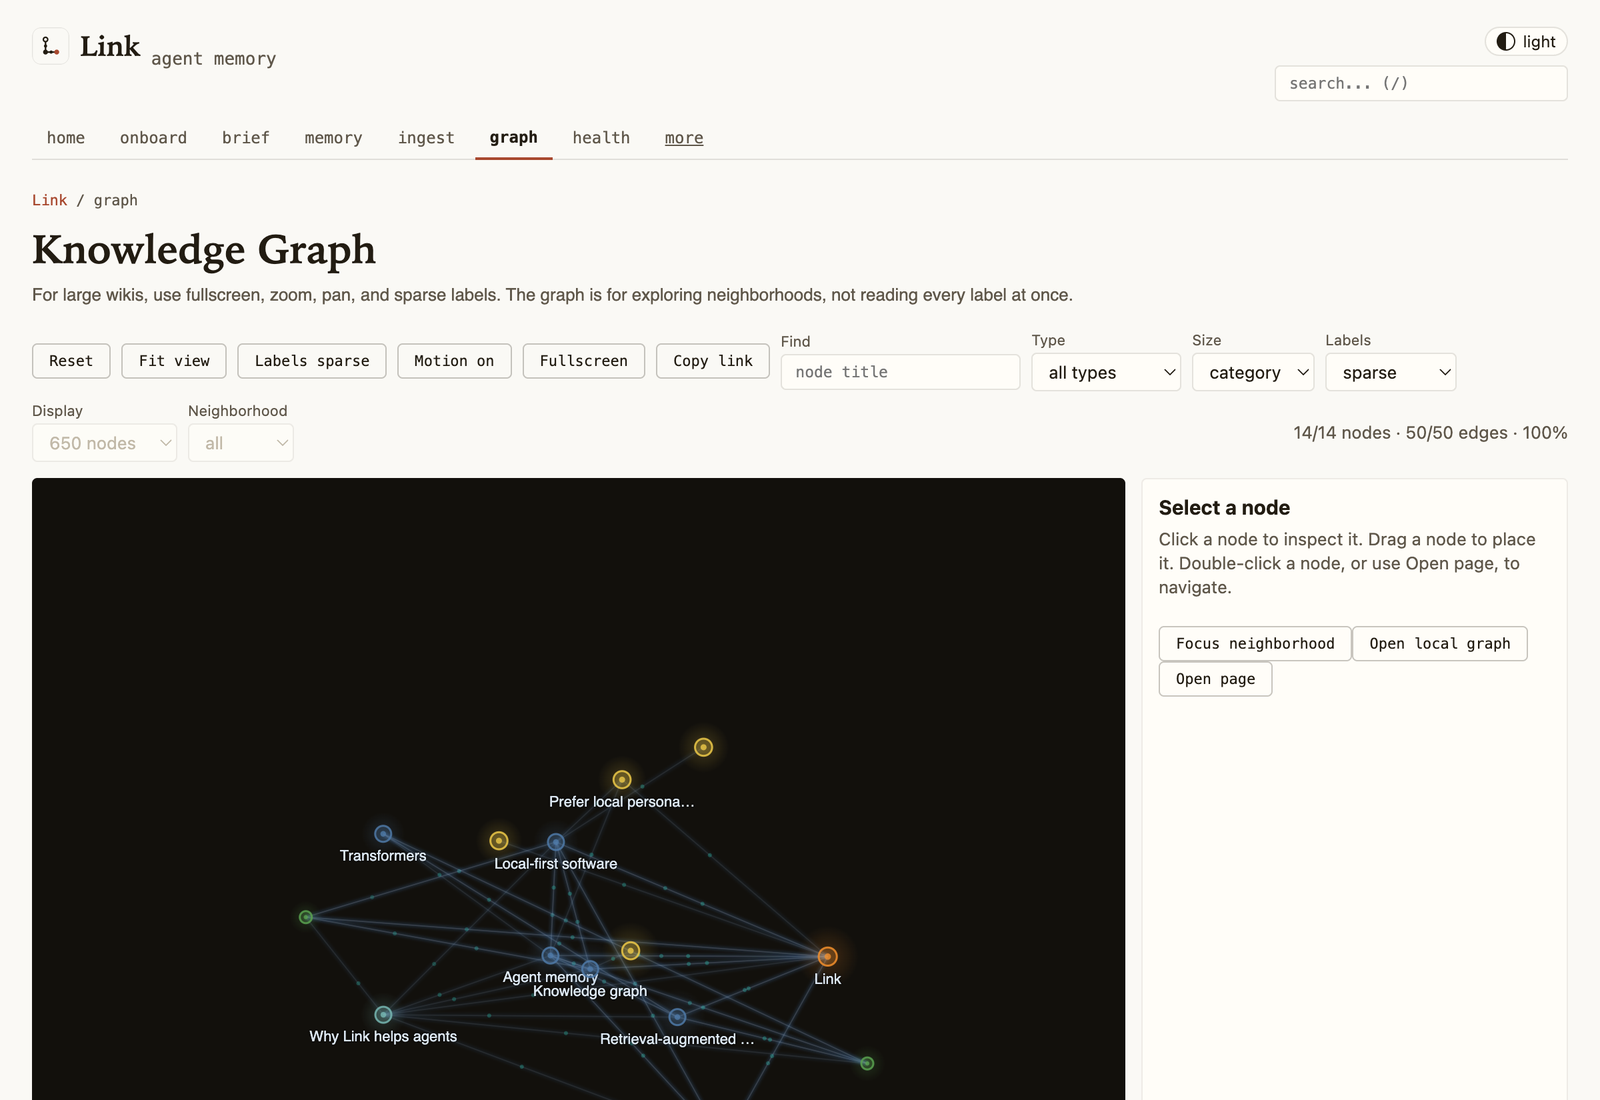The width and height of the screenshot is (1600, 1100).
Task: Focus the Find node title field
Action: [x=900, y=372]
